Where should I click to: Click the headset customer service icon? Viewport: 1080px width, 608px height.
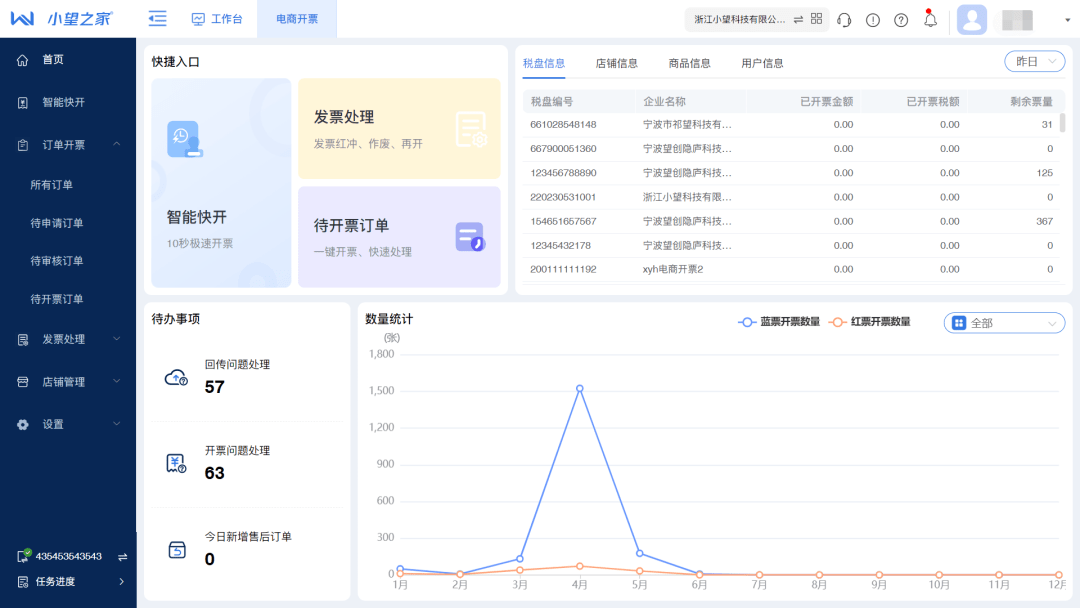coord(844,19)
